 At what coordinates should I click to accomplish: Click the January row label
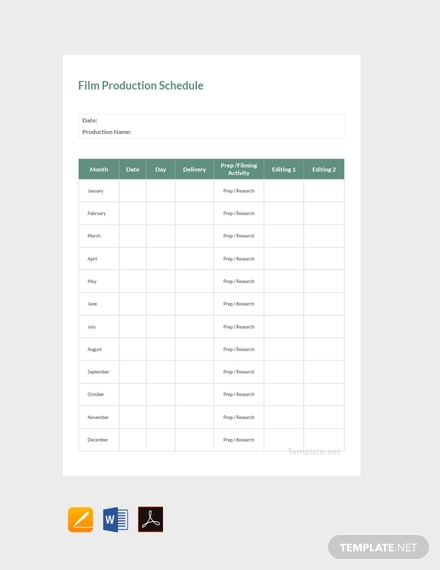point(95,191)
